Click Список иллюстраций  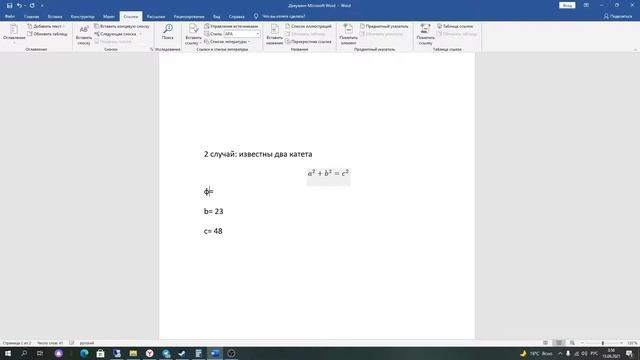pos(308,26)
